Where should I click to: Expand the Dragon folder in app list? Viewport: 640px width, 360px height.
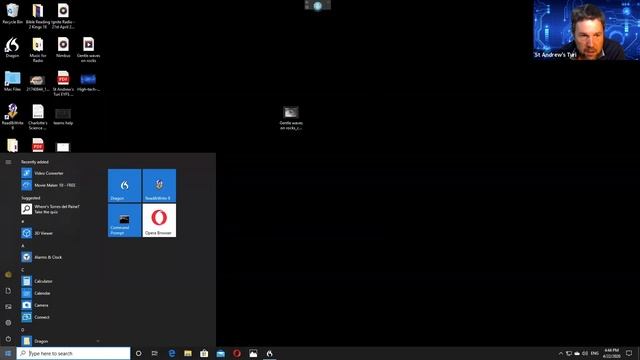coord(60,341)
